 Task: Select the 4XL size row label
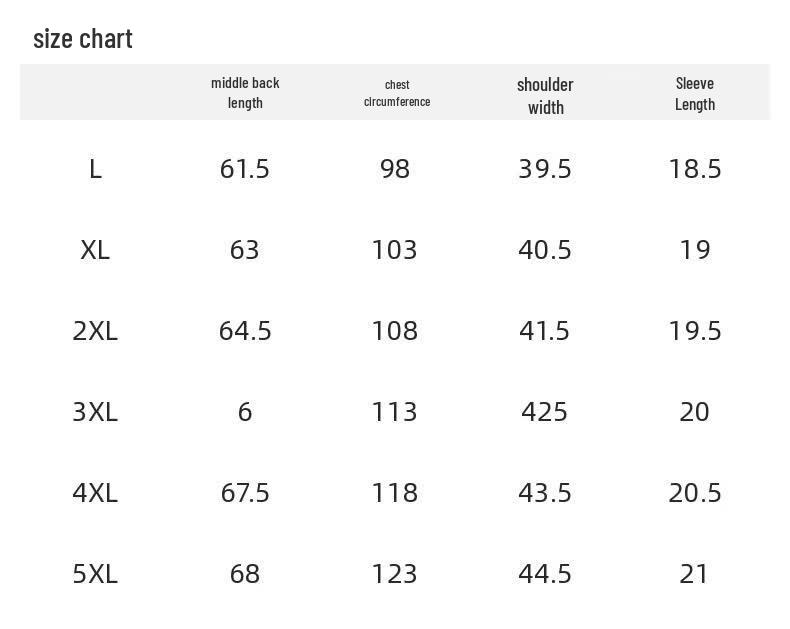(x=95, y=492)
